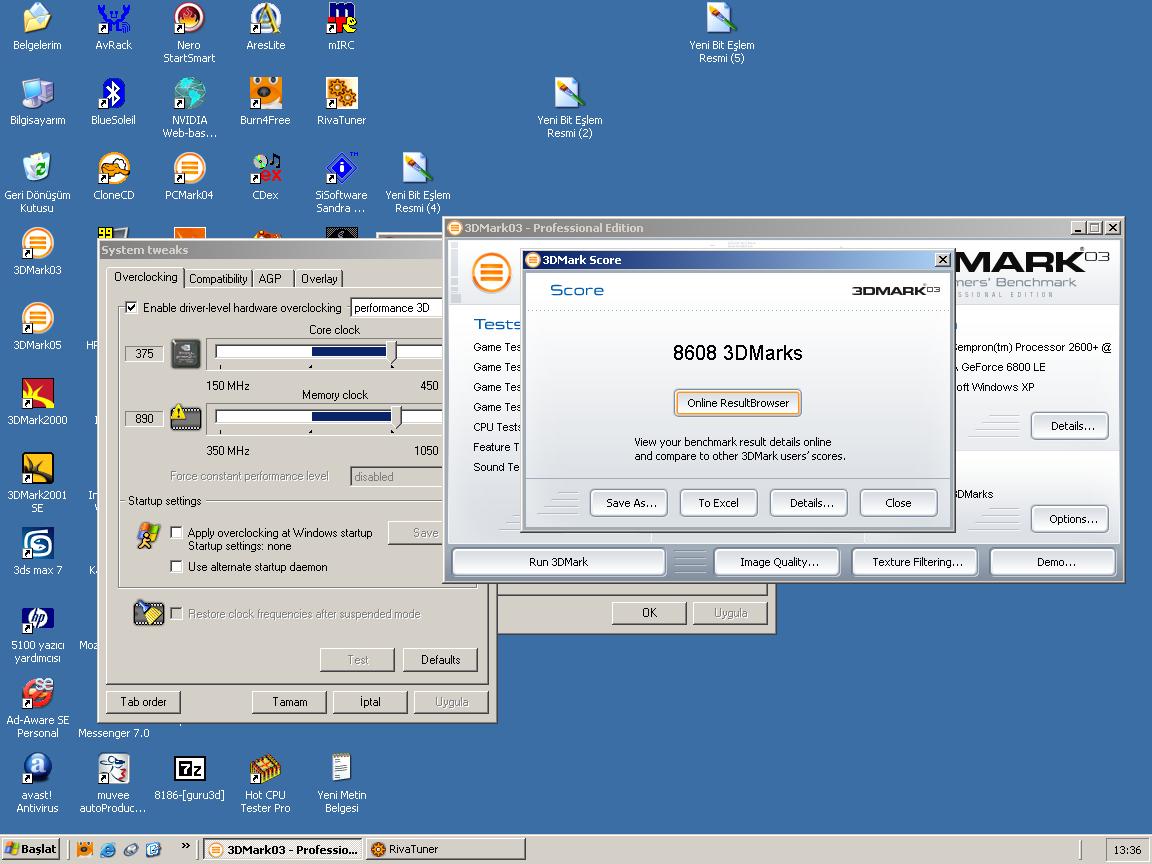Click the Başlat start button
Viewport: 1152px width, 864px height.
pyautogui.click(x=31, y=849)
